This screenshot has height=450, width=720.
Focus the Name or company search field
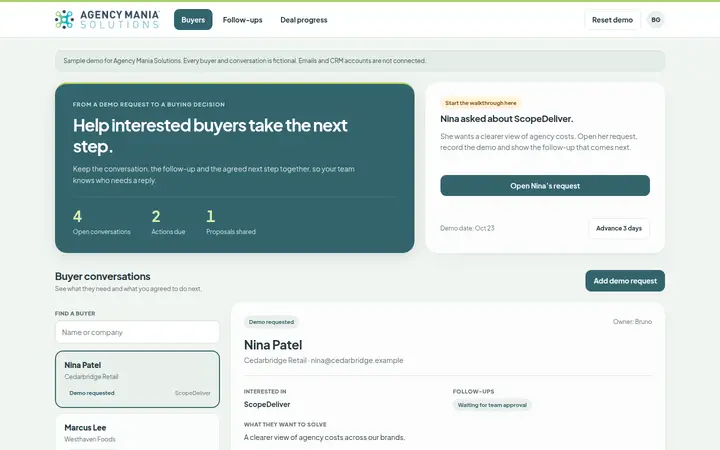click(x=137, y=332)
